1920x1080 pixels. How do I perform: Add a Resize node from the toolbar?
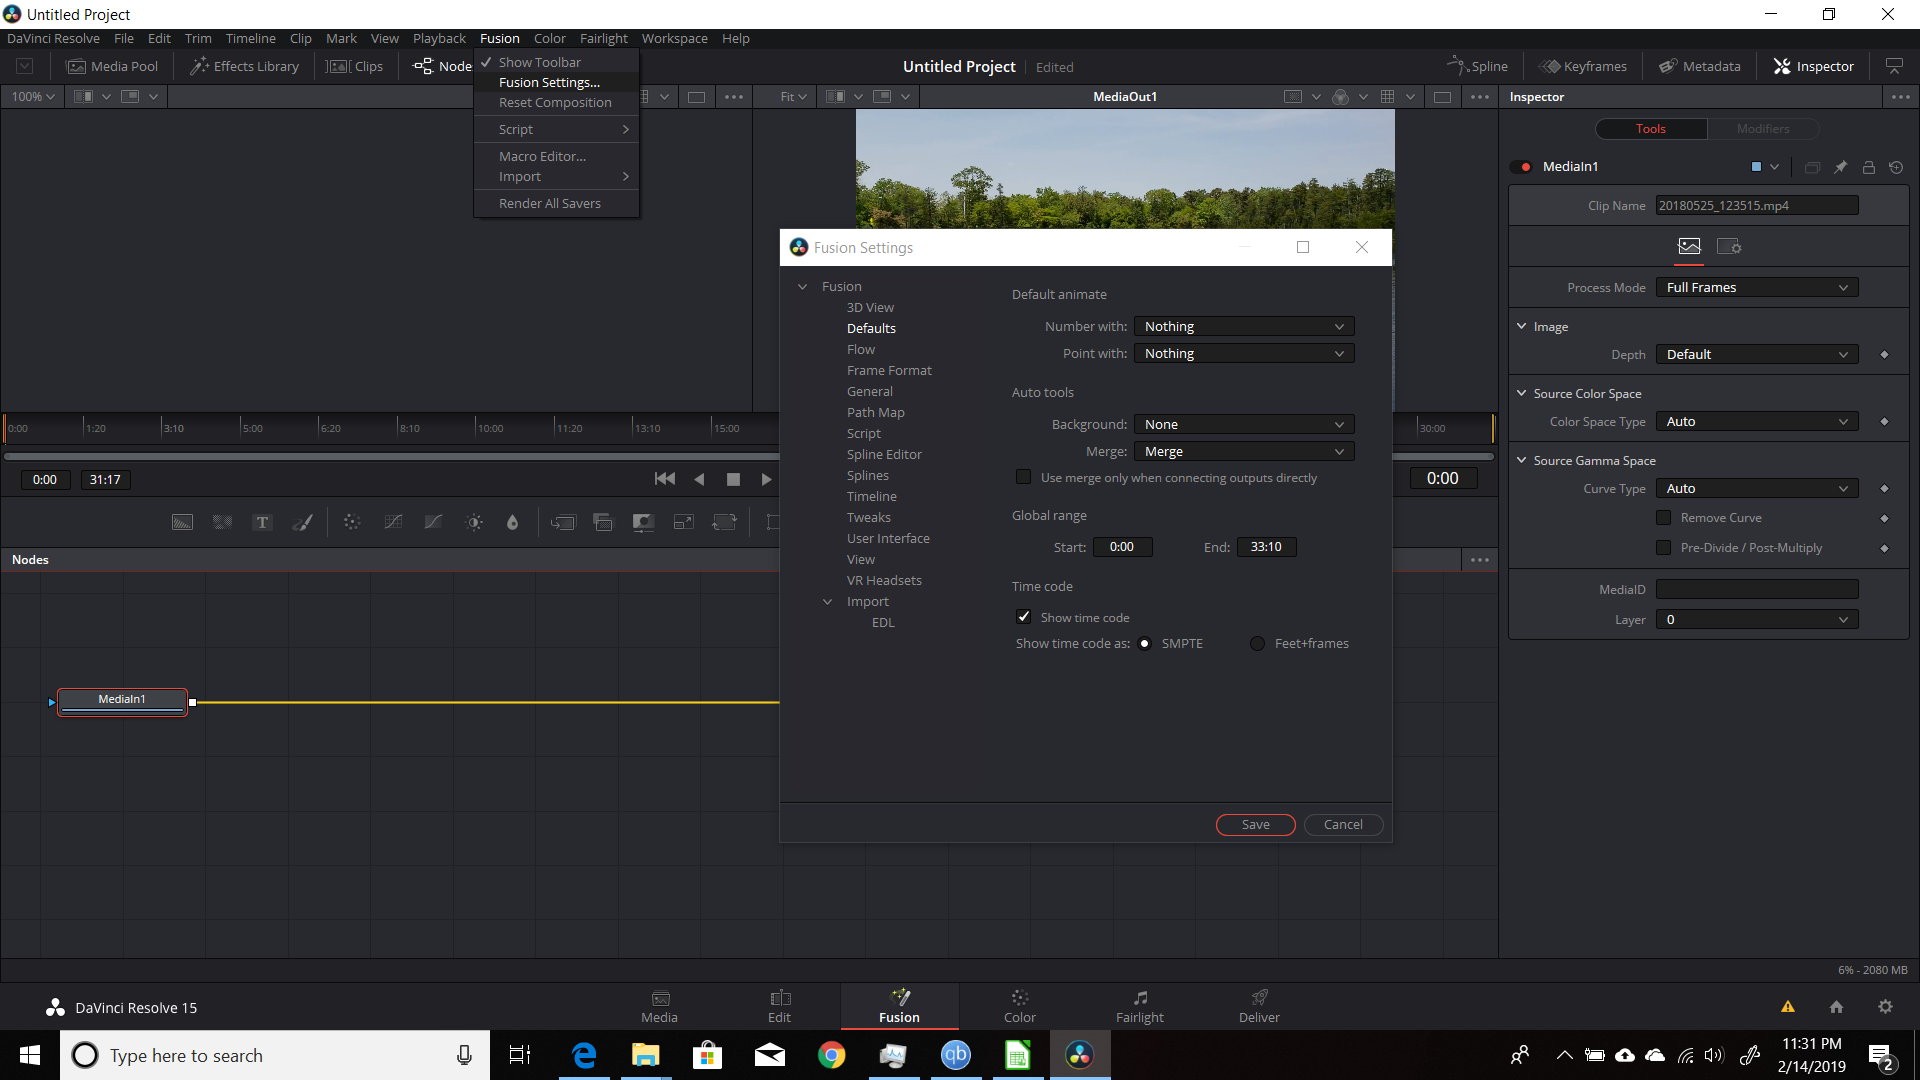tap(683, 522)
